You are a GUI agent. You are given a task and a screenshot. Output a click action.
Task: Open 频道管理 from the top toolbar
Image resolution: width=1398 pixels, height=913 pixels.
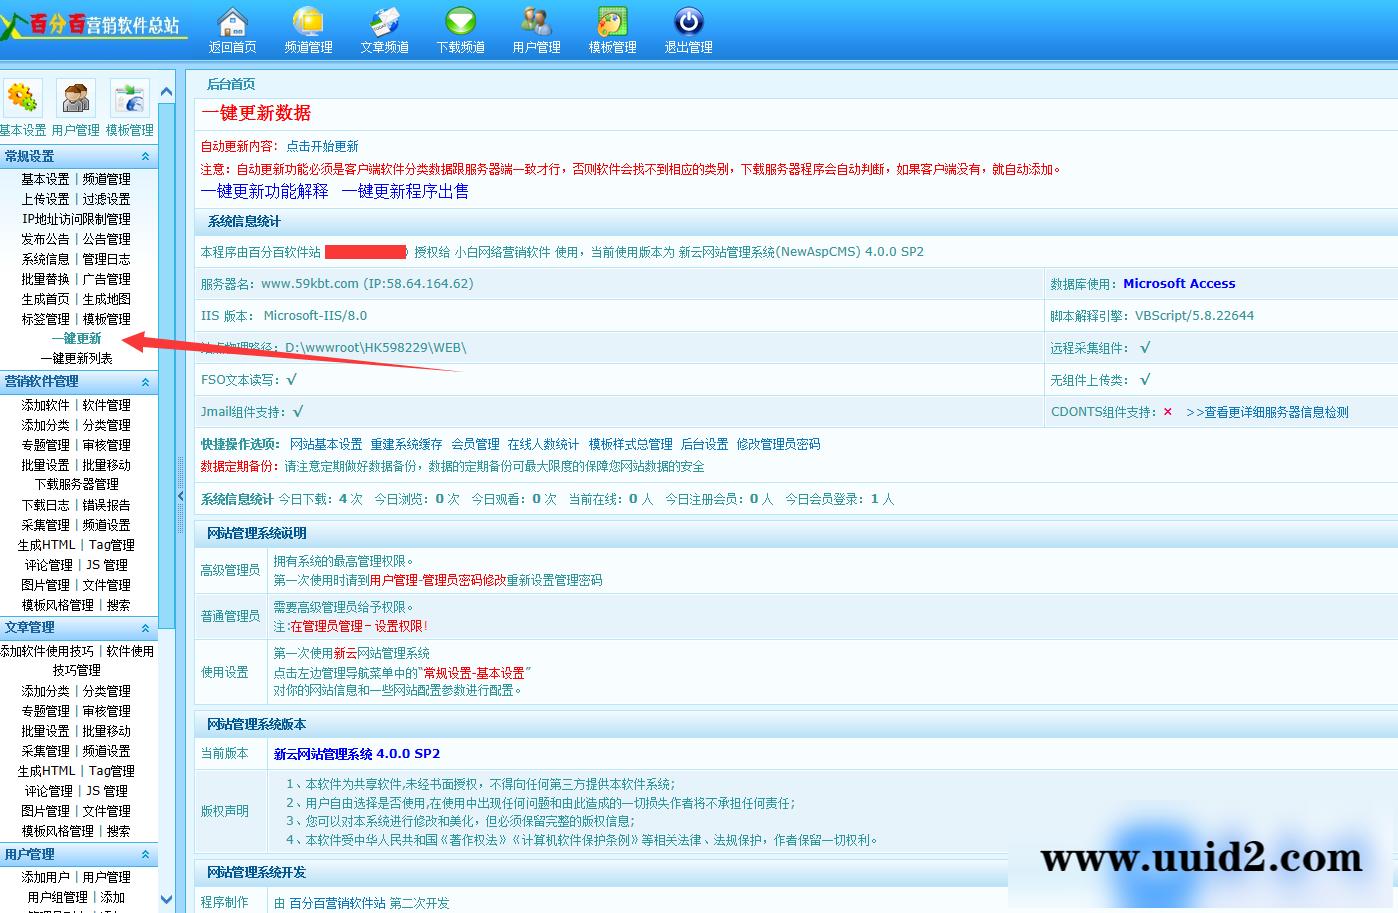[308, 28]
